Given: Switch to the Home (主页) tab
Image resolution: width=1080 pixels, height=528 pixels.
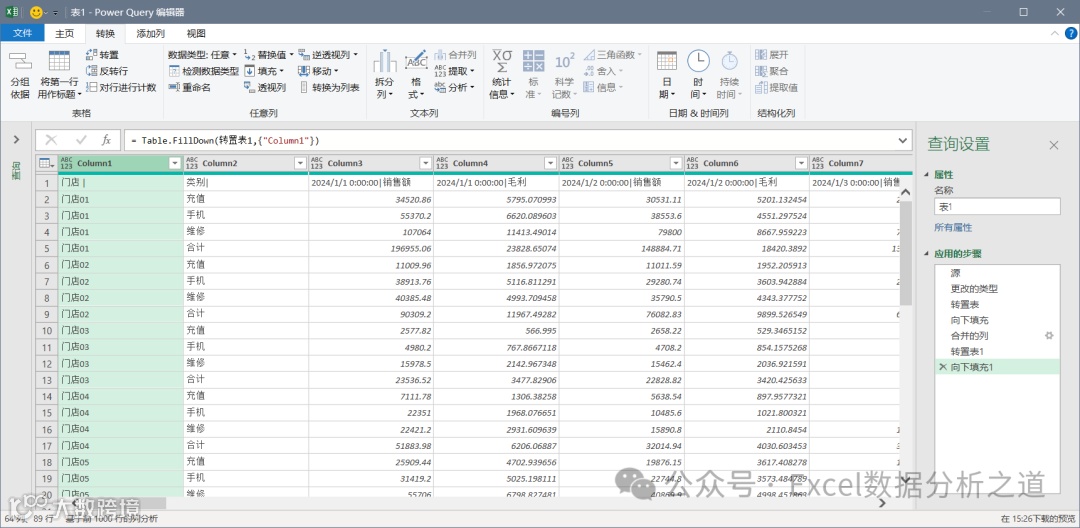Looking at the screenshot, I should coord(65,33).
